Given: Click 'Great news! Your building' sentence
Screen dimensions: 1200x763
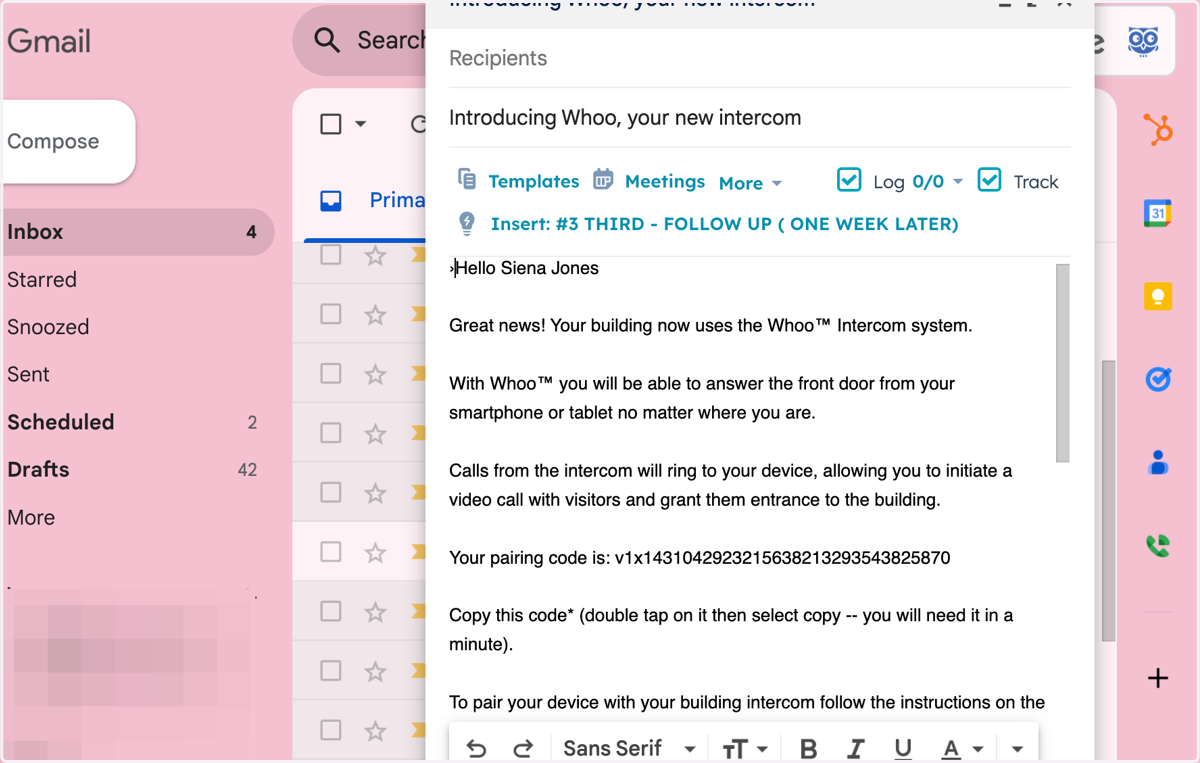Looking at the screenshot, I should [x=711, y=326].
